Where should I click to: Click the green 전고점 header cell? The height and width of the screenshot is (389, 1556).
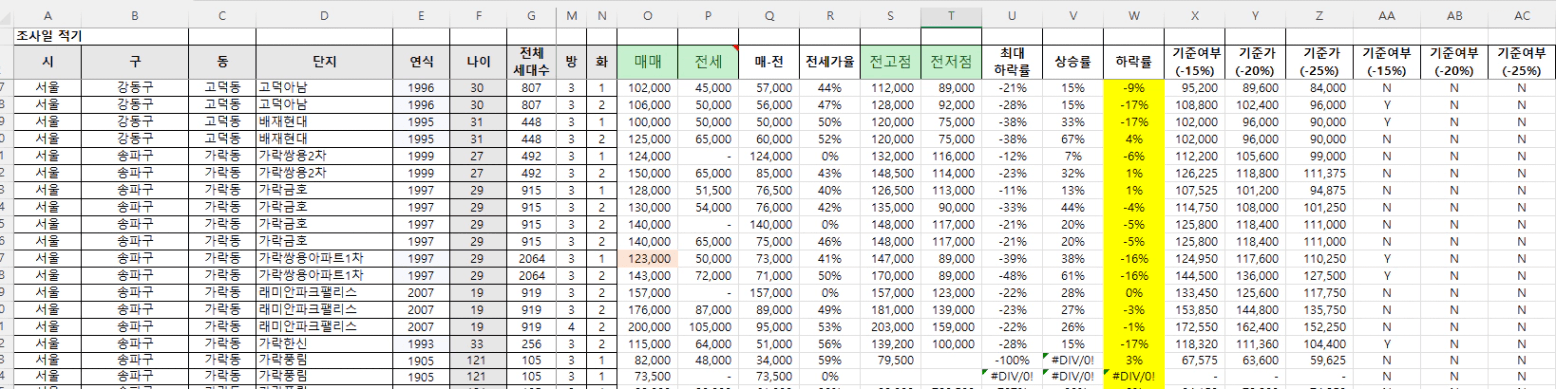click(x=890, y=61)
